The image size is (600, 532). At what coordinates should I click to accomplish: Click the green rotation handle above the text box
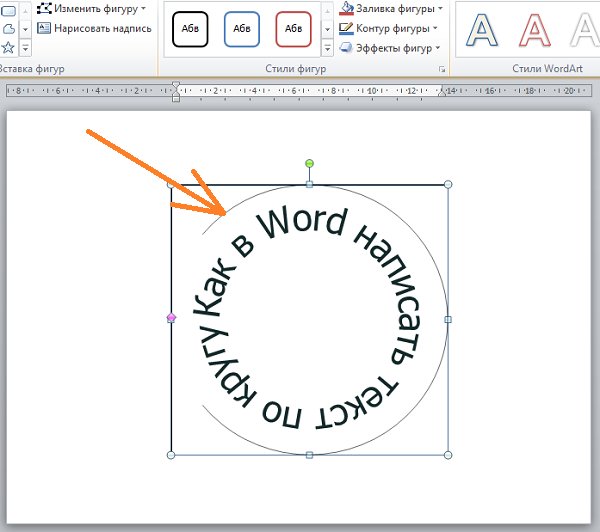309,163
